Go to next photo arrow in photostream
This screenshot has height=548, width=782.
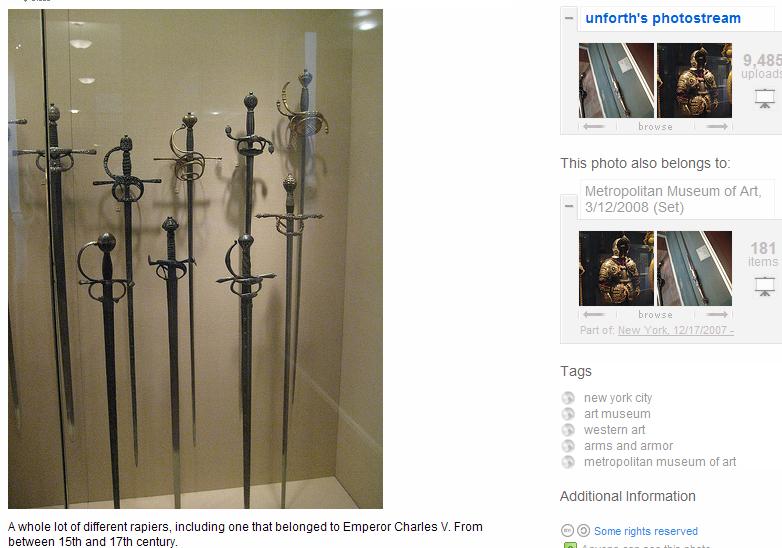(717, 127)
